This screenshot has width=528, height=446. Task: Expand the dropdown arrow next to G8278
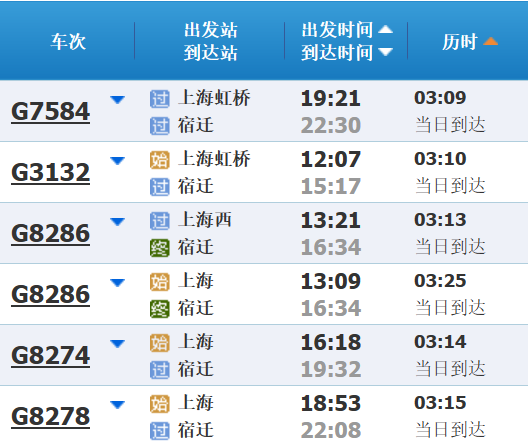tap(118, 405)
